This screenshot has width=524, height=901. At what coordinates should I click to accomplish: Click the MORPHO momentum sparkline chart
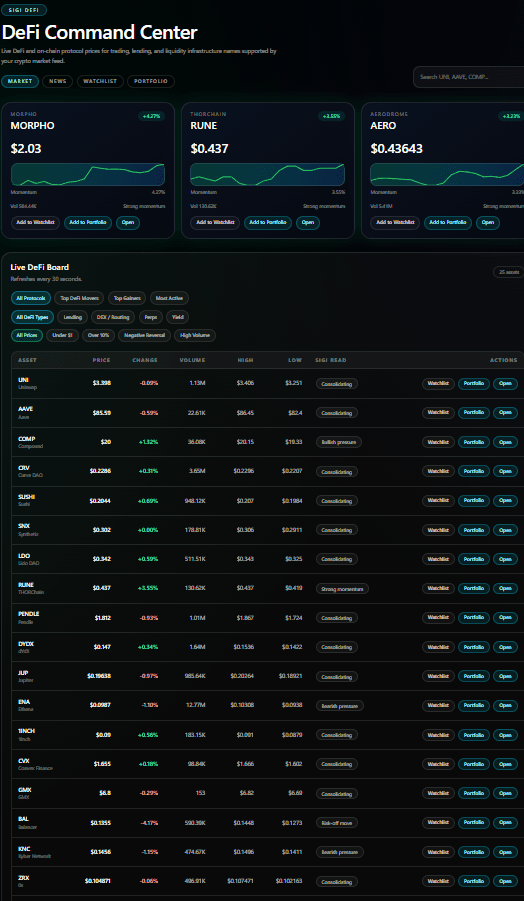pyautogui.click(x=88, y=175)
